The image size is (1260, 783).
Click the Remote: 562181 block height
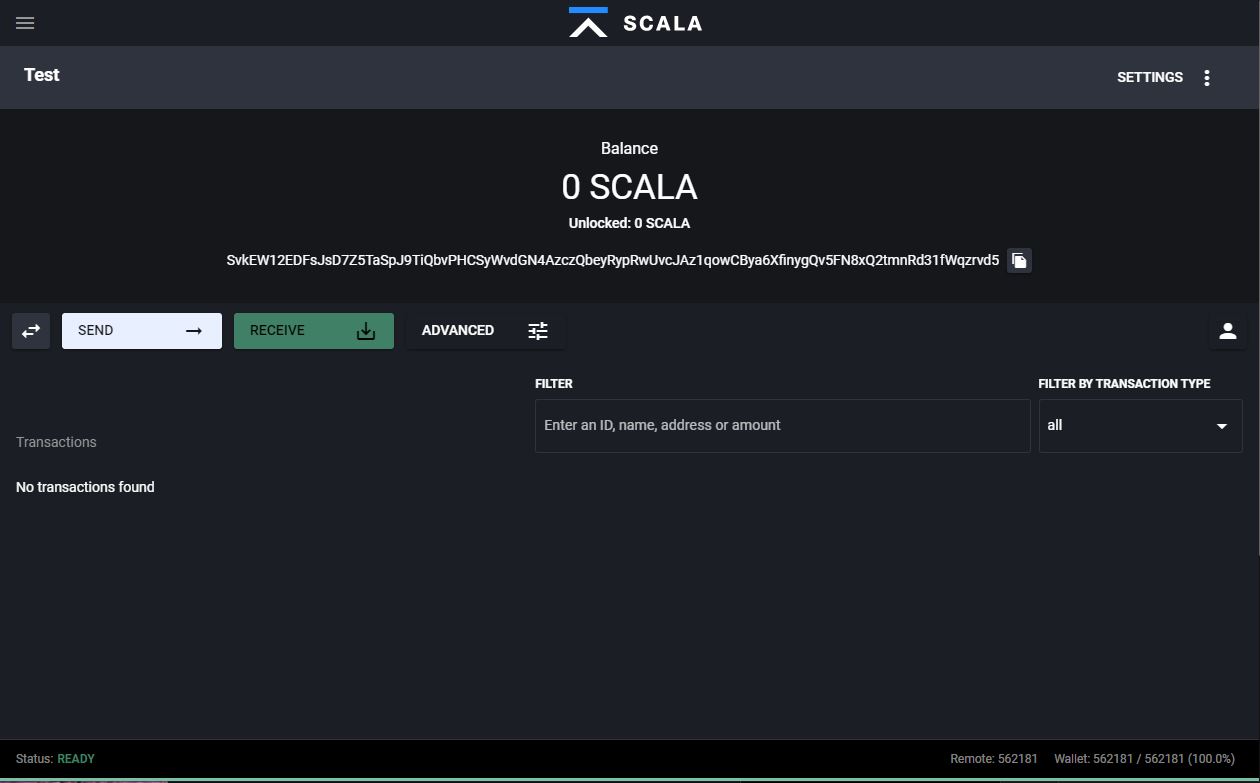coord(994,759)
